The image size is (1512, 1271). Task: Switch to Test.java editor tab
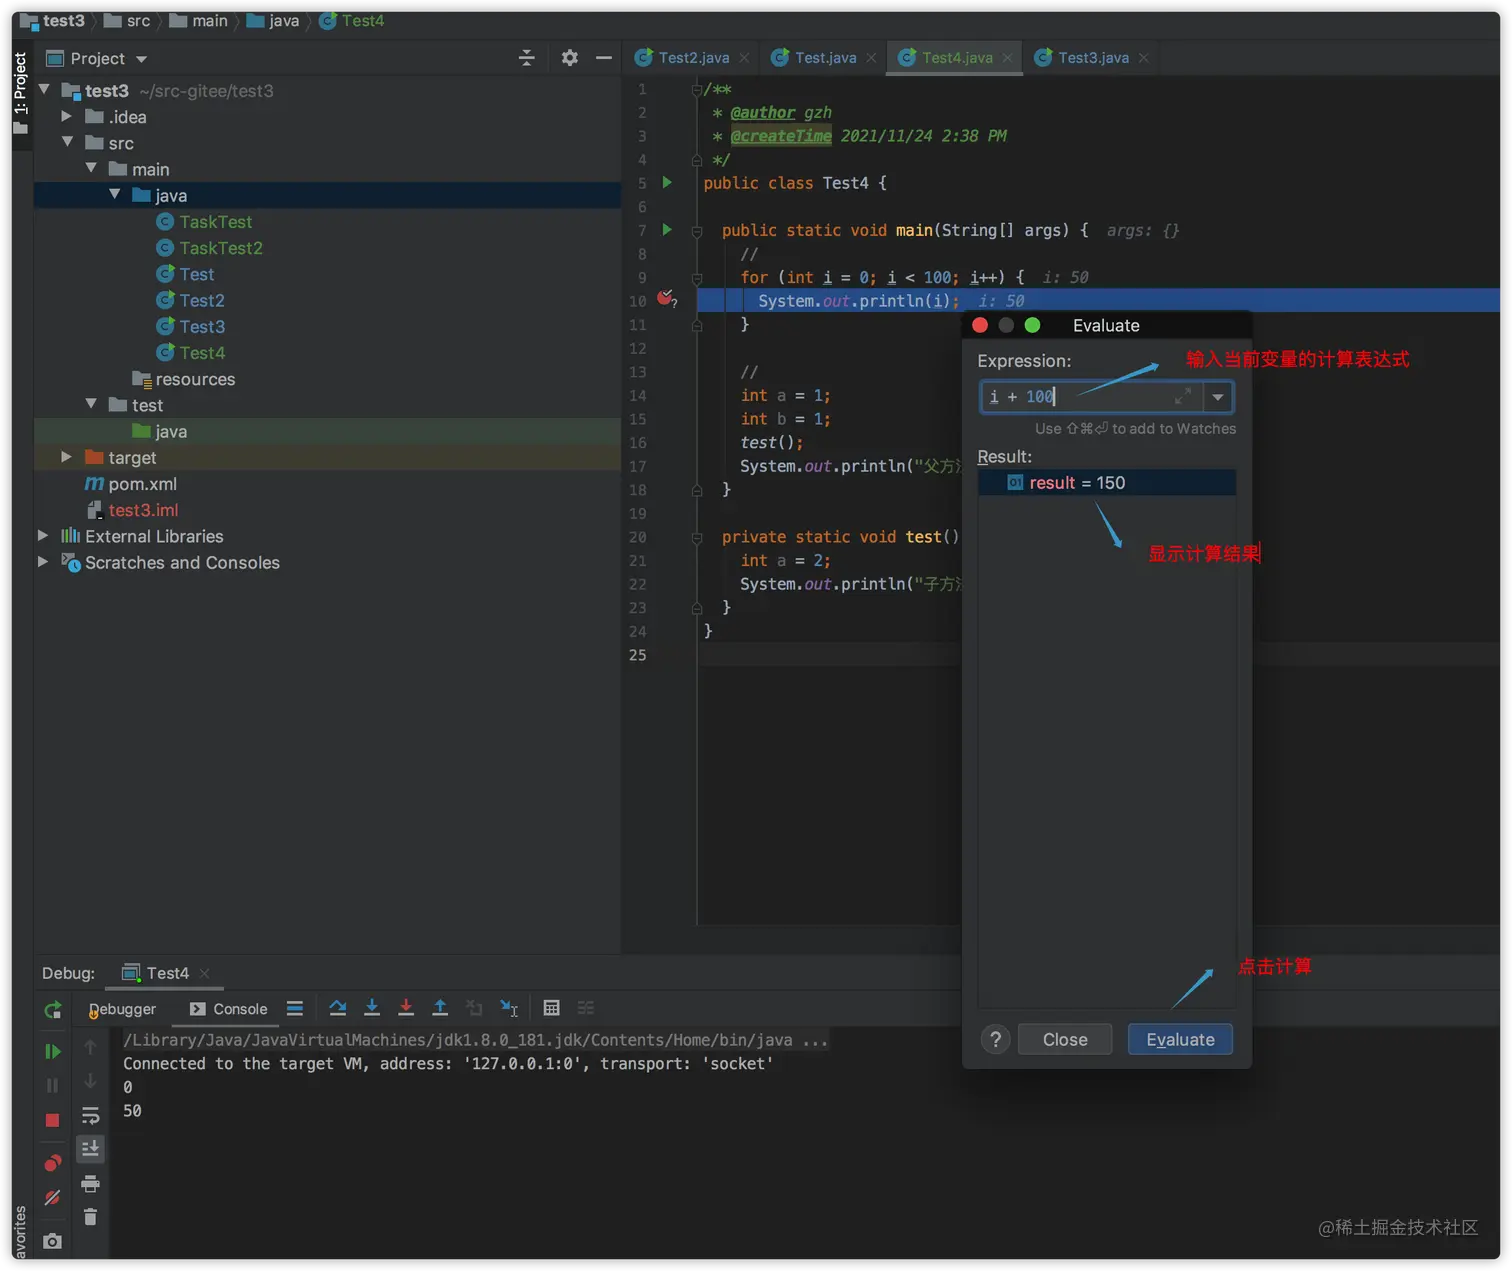coord(824,58)
